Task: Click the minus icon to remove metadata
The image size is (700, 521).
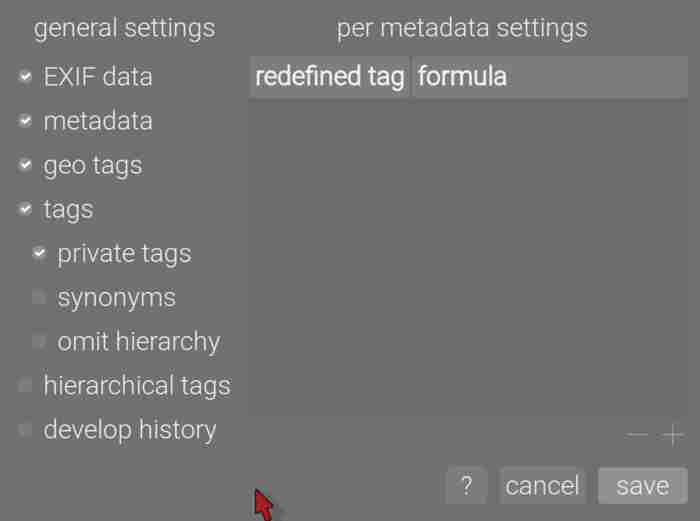Action: tap(638, 435)
